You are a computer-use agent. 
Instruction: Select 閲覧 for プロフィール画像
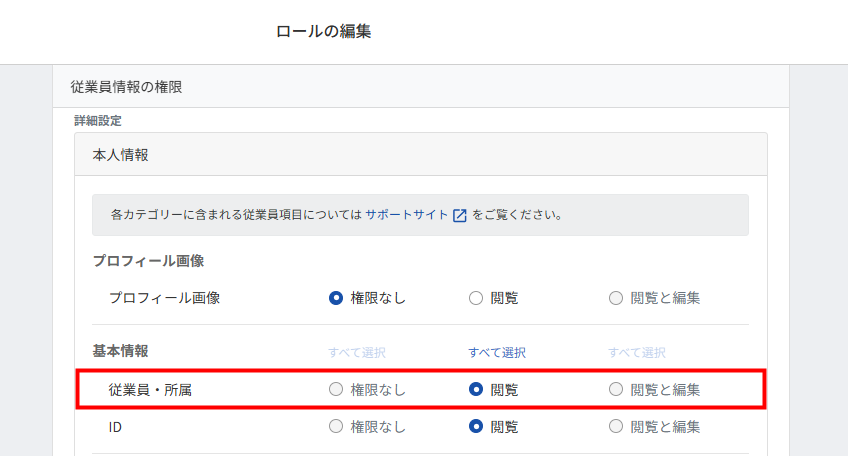tap(476, 298)
